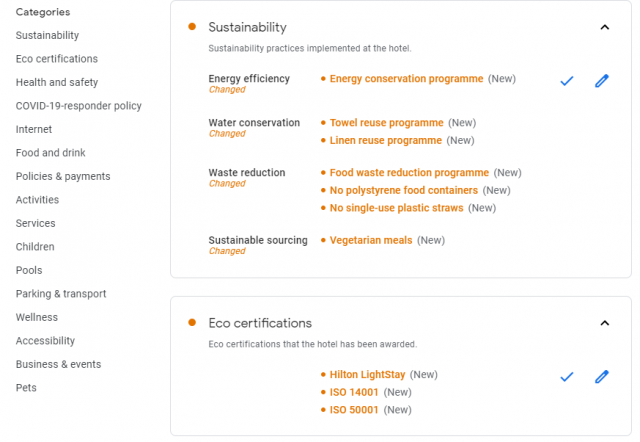
Task: Show the Parking & transport category
Action: click(x=61, y=294)
